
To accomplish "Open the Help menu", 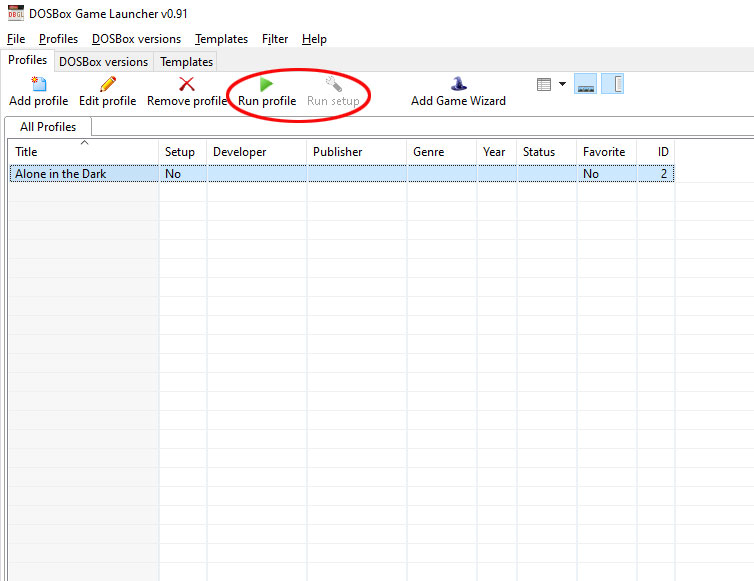I will pyautogui.click(x=314, y=39).
